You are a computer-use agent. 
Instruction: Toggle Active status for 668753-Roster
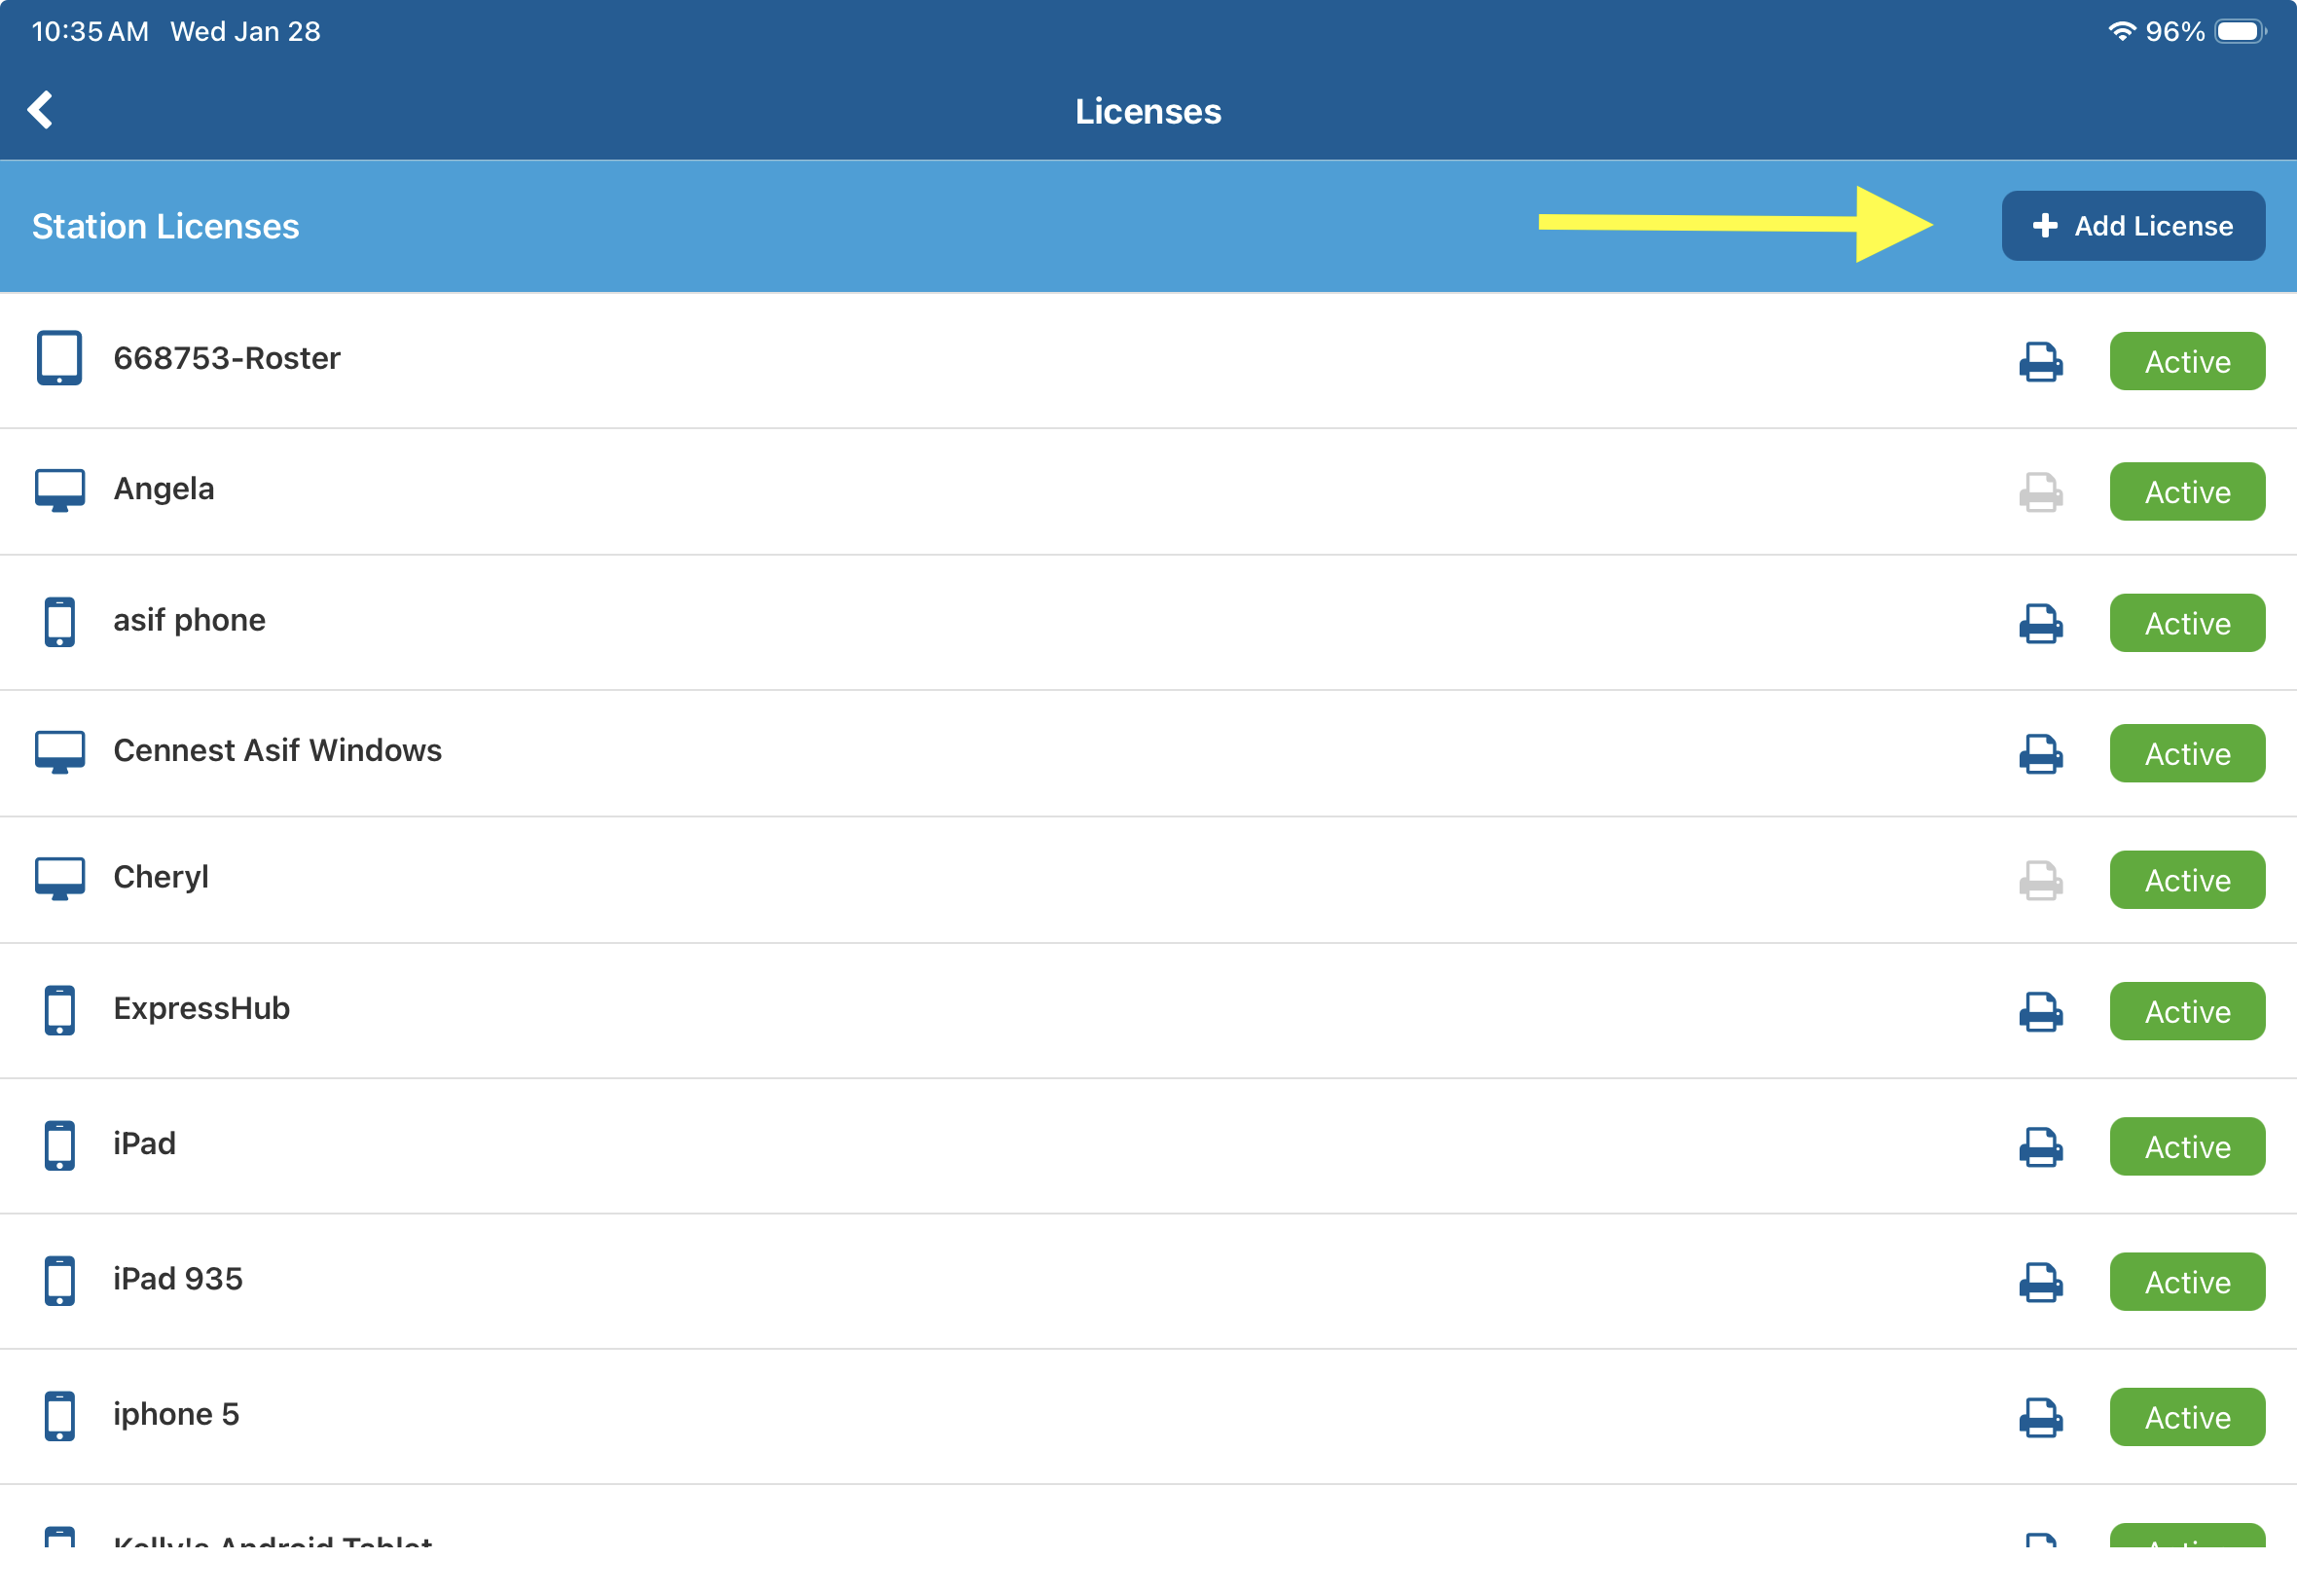(x=2186, y=361)
